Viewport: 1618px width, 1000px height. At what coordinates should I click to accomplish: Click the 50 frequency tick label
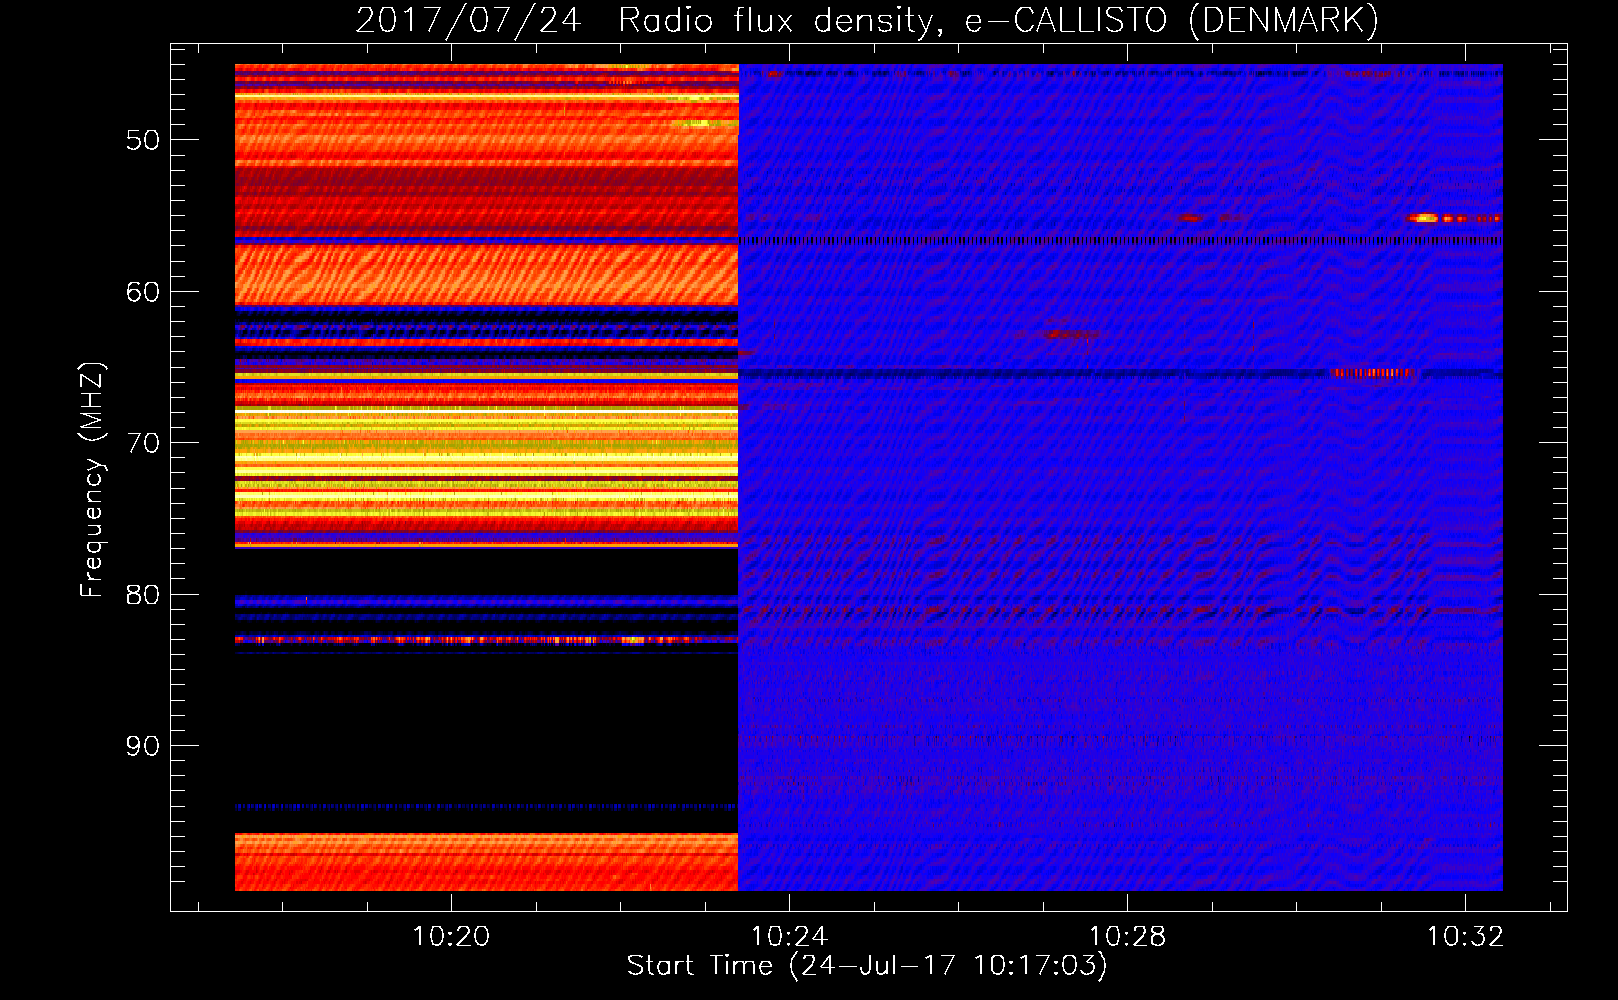click(143, 140)
